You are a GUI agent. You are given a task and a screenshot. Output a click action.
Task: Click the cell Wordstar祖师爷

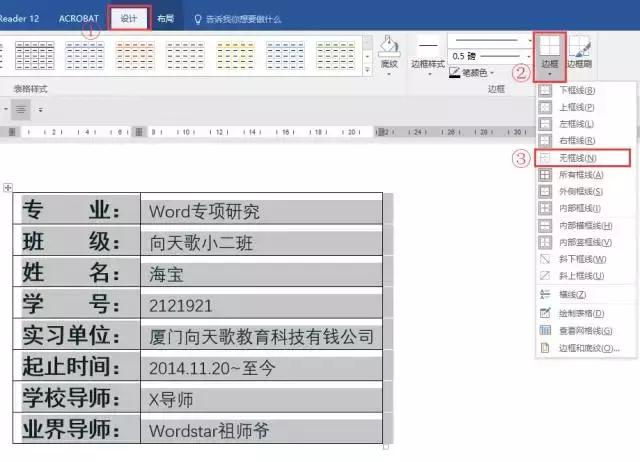point(262,429)
